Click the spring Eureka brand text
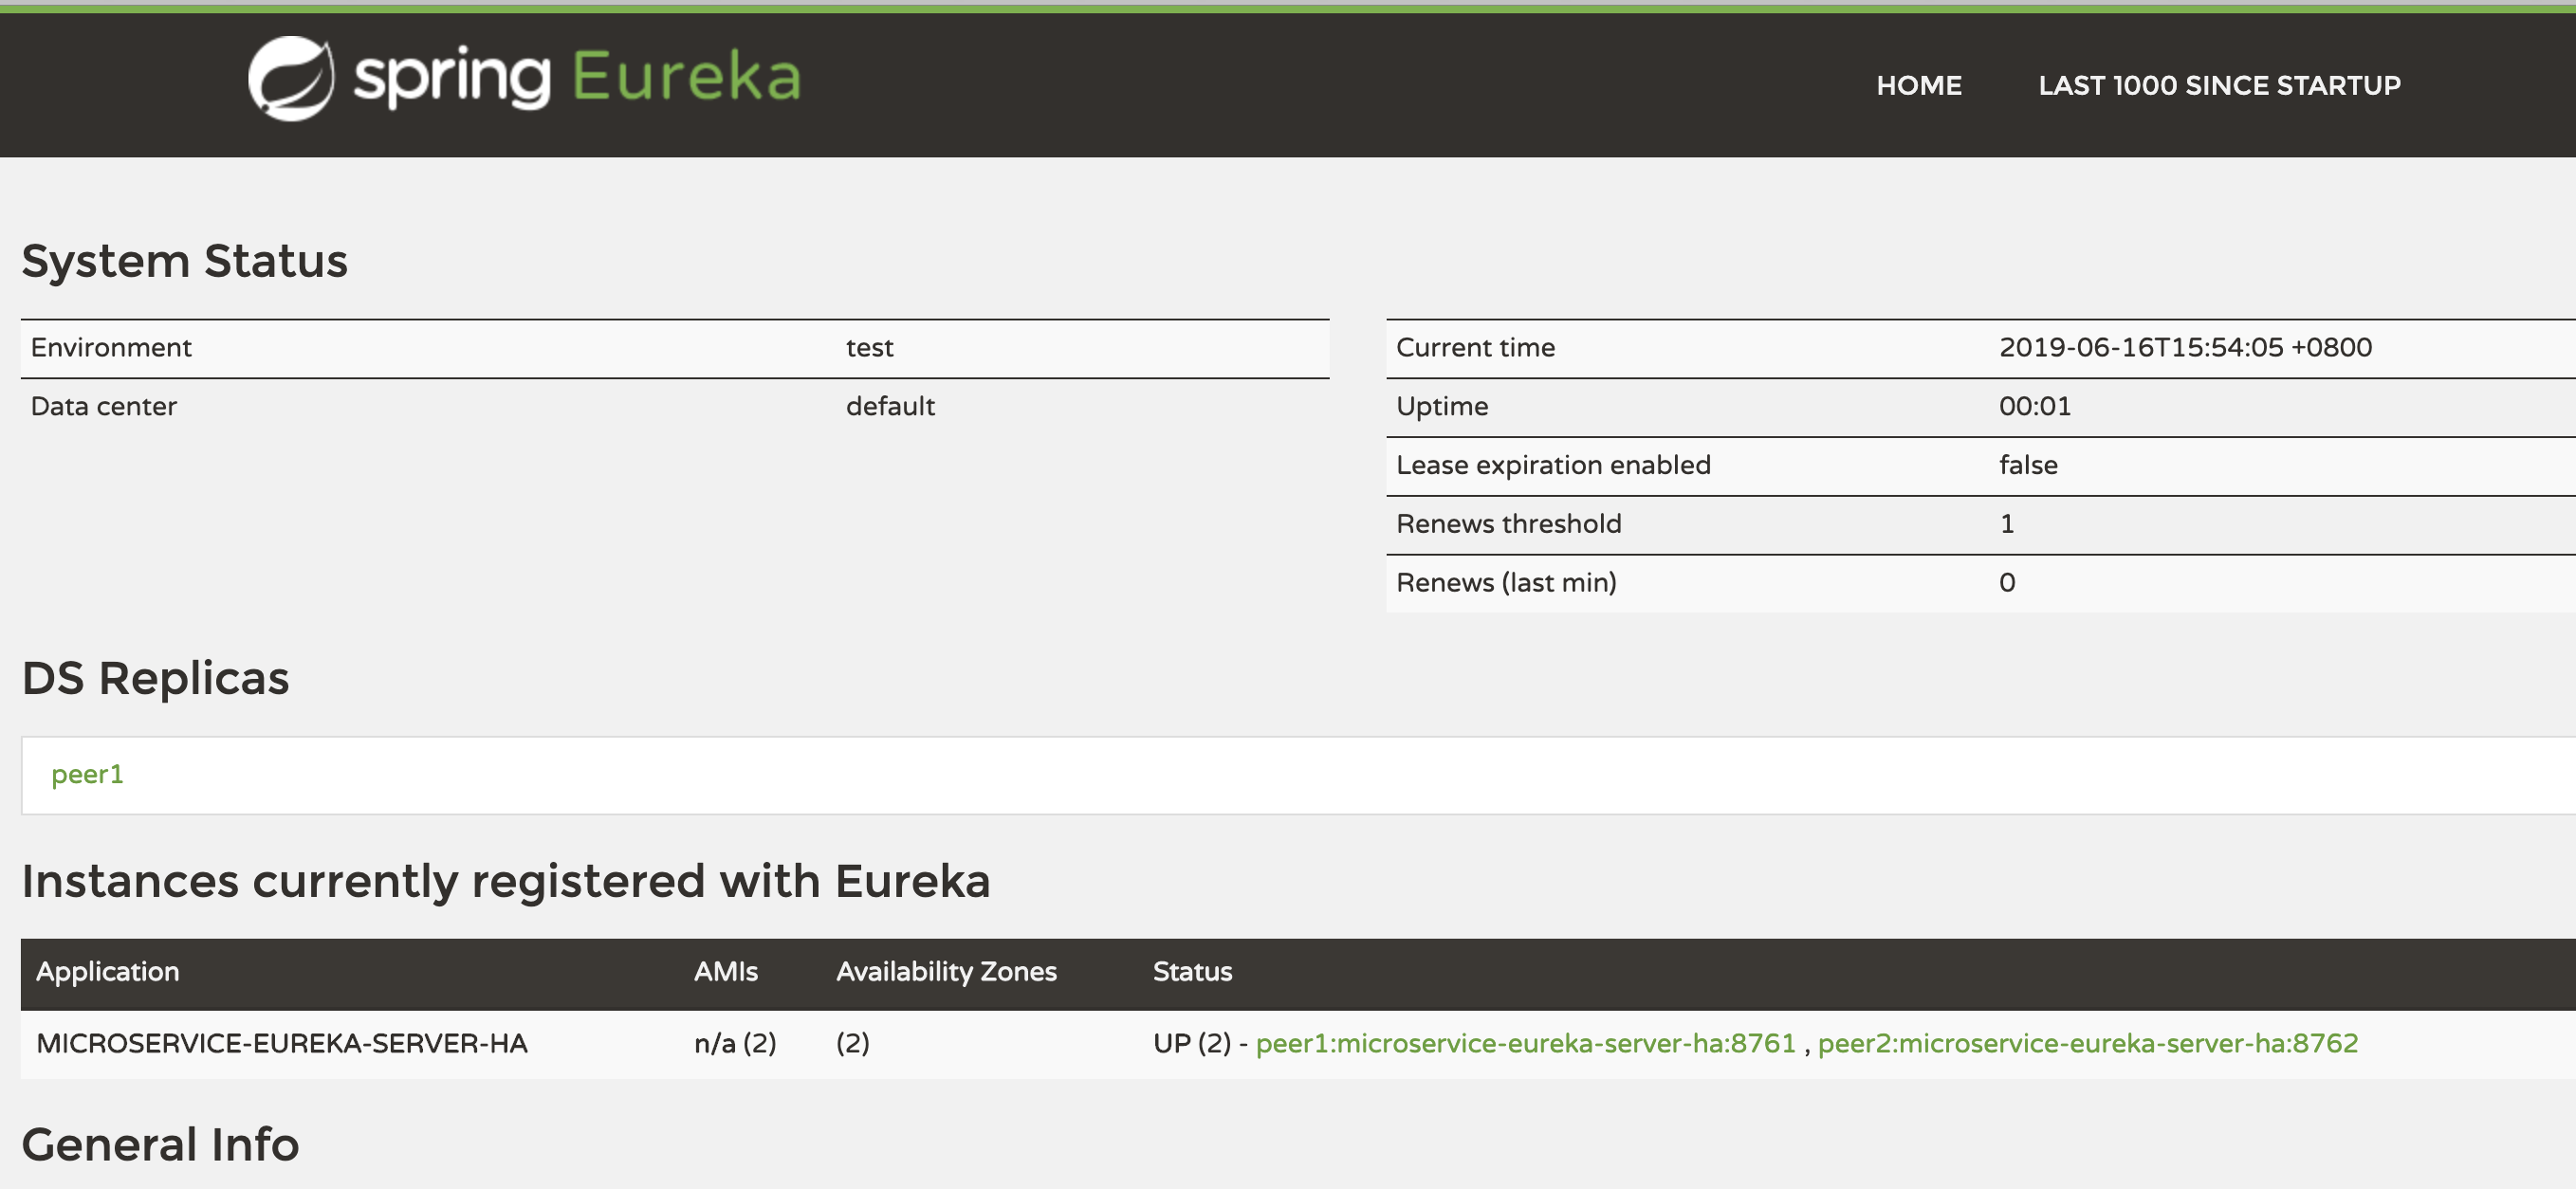 (x=577, y=78)
